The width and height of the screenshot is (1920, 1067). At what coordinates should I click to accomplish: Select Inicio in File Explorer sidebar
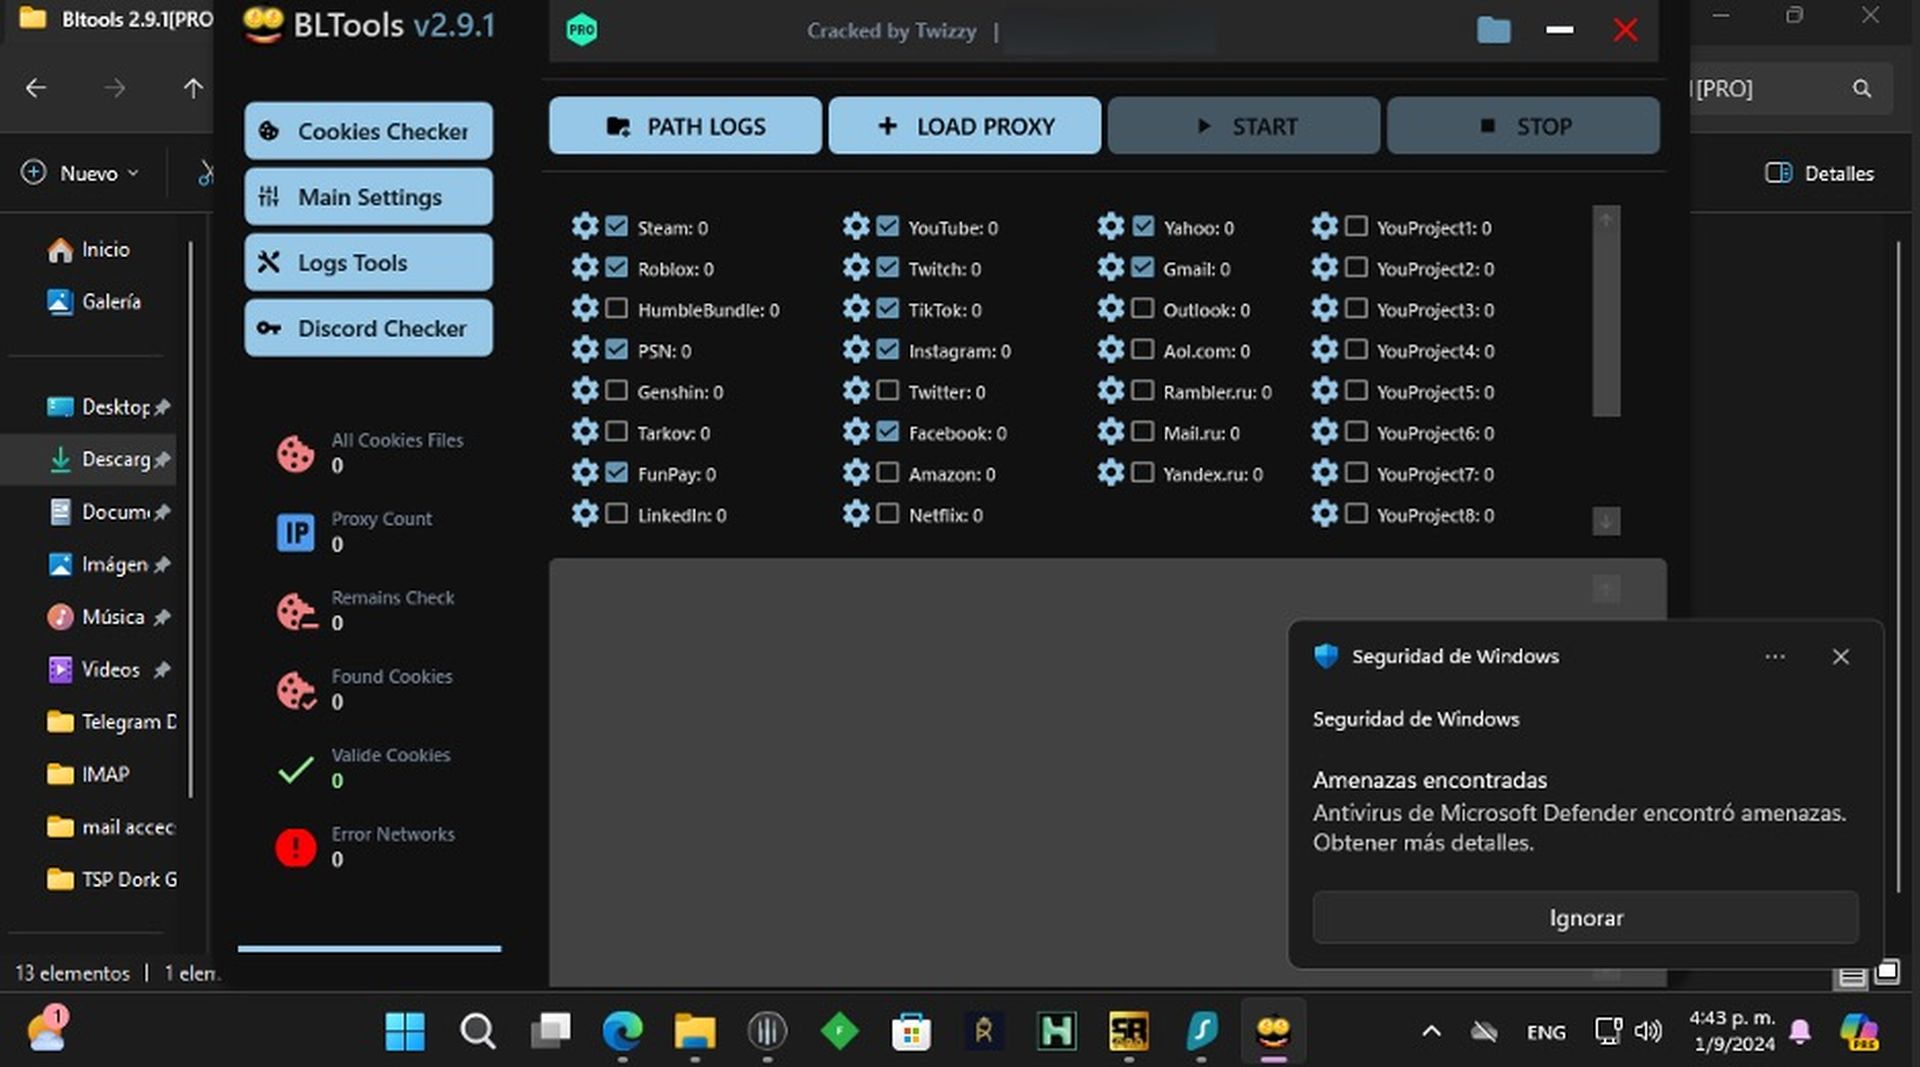(89, 249)
